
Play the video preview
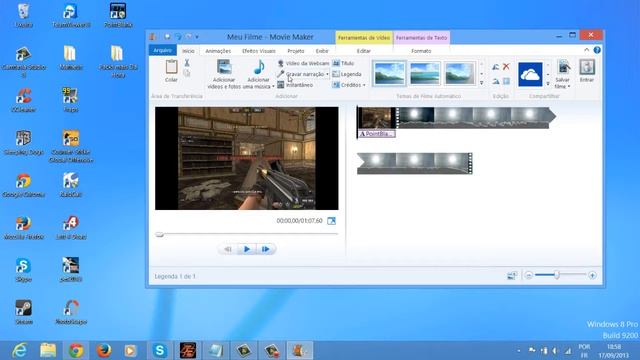tap(247, 249)
